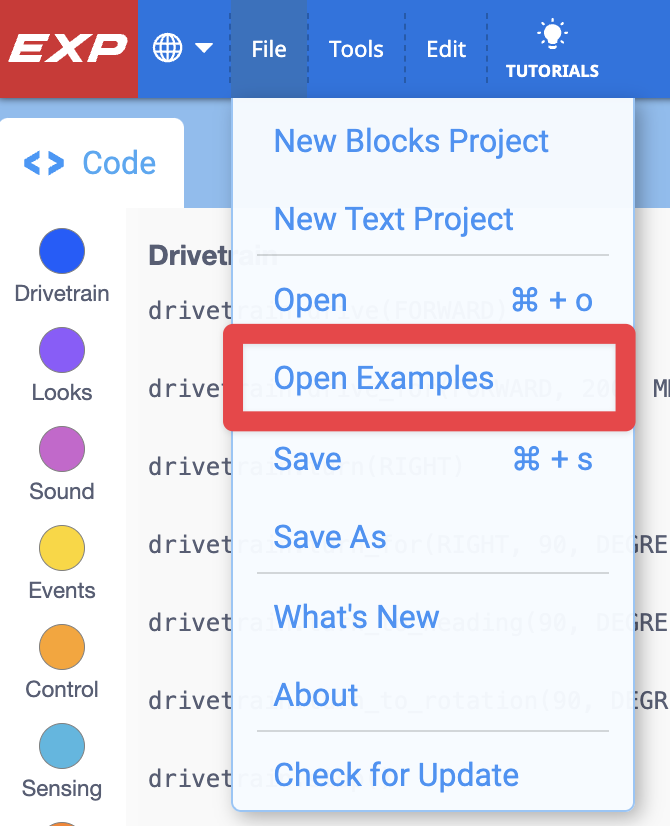Select Check for Update
Viewport: 670px width, 826px height.
coord(395,775)
